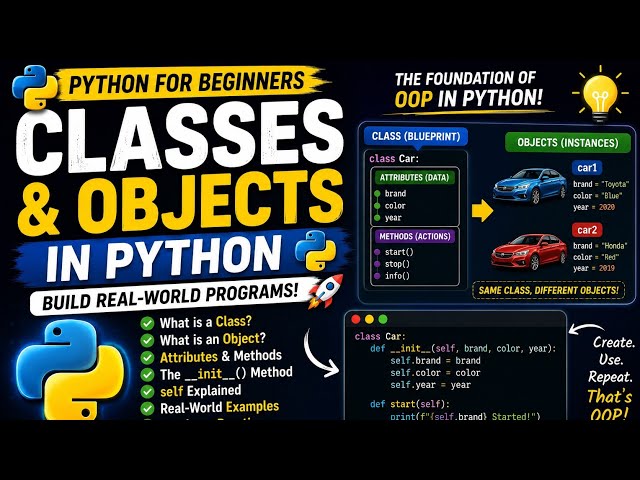This screenshot has height=480, width=640.
Task: Click the green checkmark beside 'What is a Class?'
Action: click(x=147, y=323)
